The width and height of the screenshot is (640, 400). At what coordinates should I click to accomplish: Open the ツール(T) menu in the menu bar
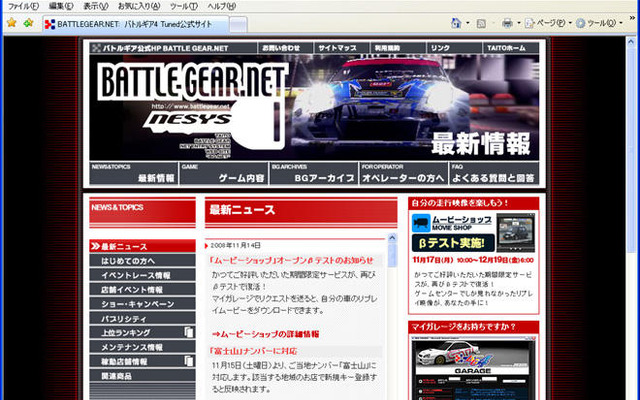(183, 6)
